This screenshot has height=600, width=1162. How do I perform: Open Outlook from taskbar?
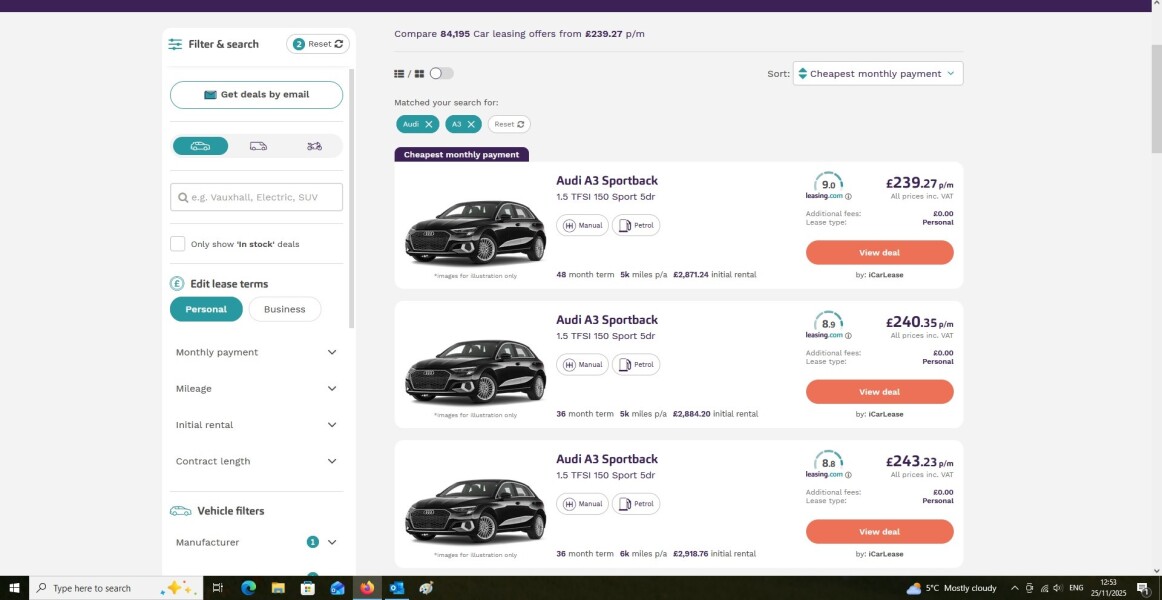coord(396,588)
